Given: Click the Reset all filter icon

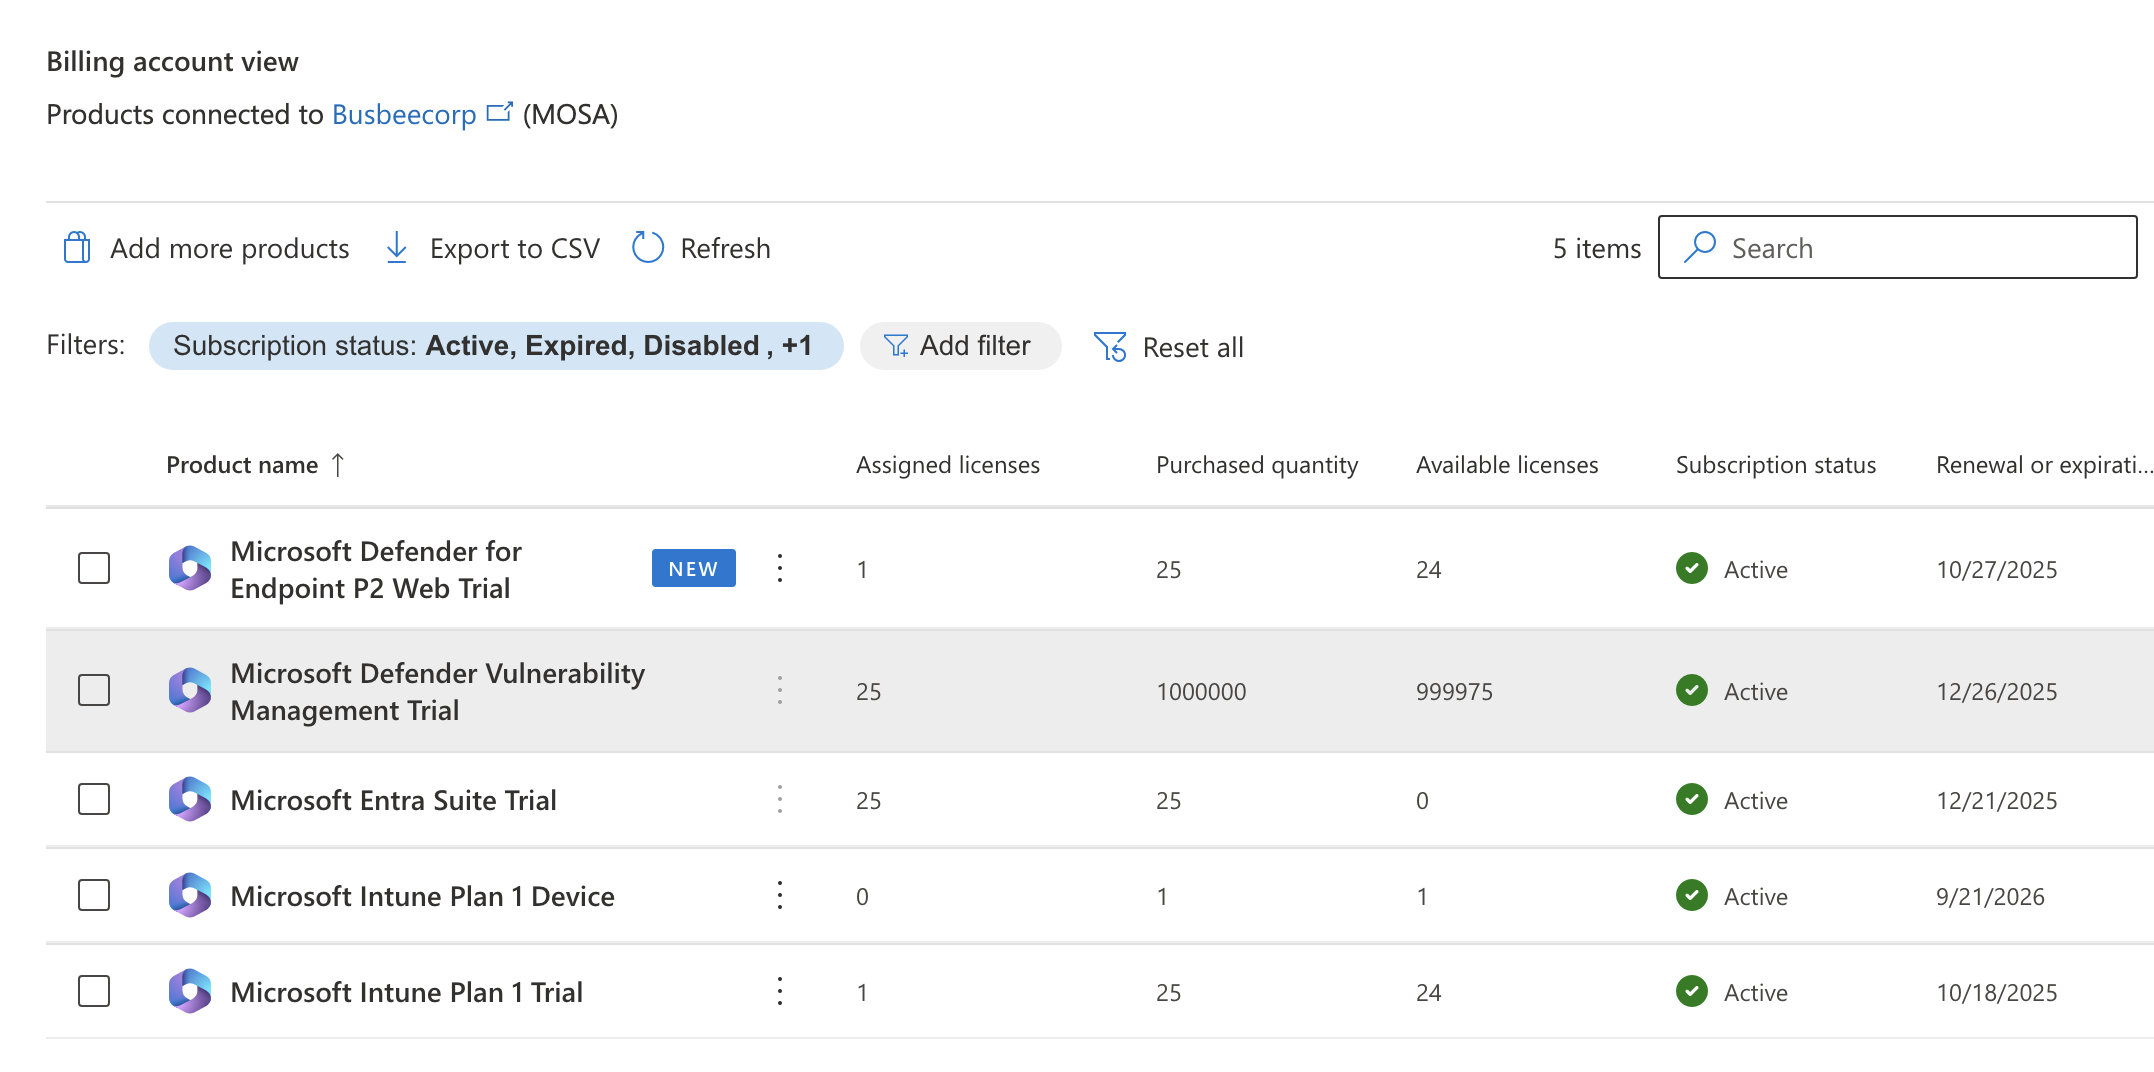Looking at the screenshot, I should (1110, 346).
